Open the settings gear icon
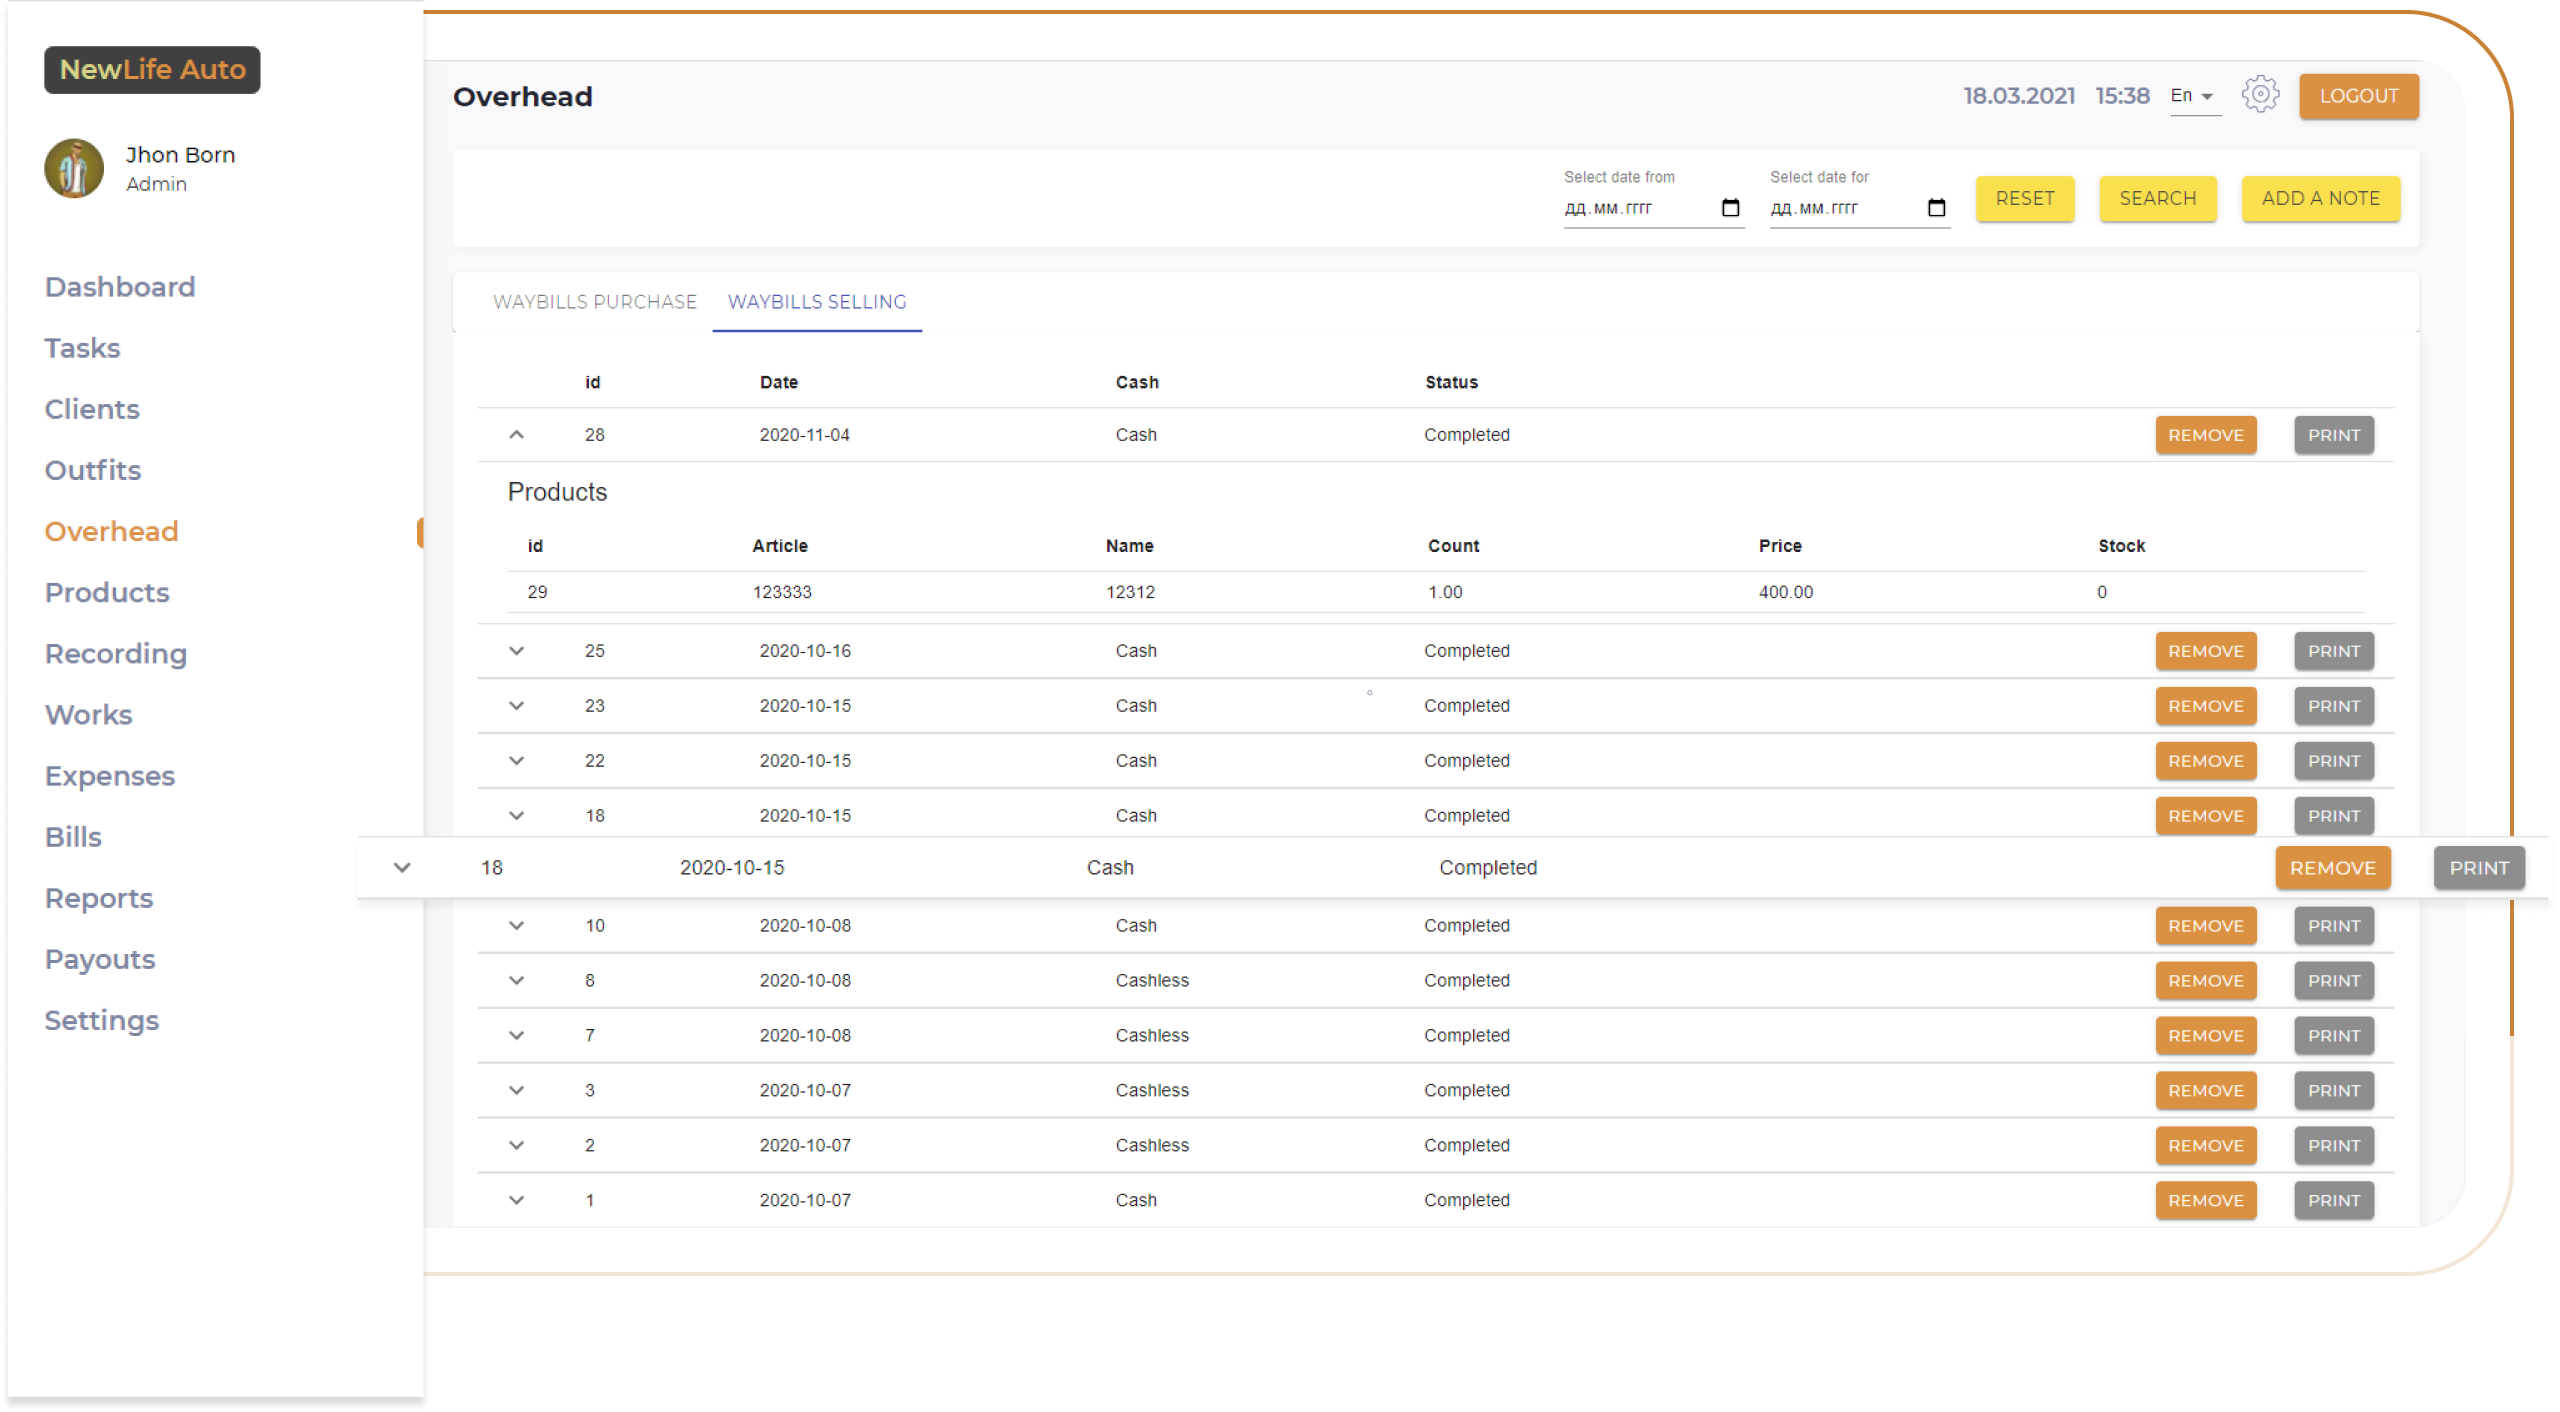The height and width of the screenshot is (1412, 2560). tap(2259, 95)
